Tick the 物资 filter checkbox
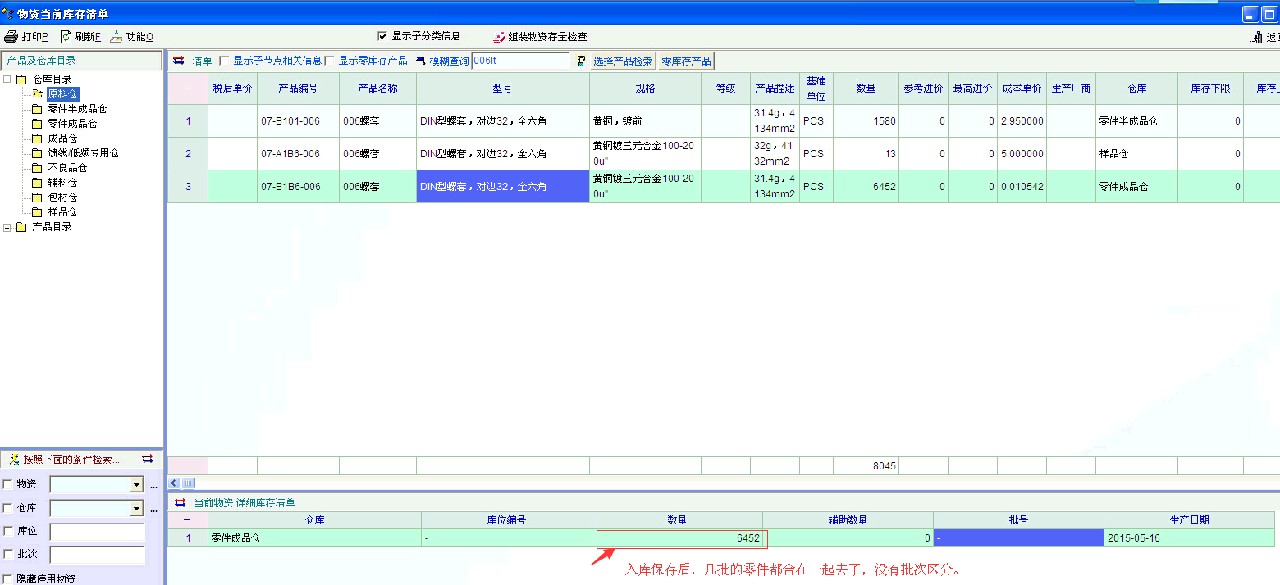The width and height of the screenshot is (1280, 585). coord(8,484)
